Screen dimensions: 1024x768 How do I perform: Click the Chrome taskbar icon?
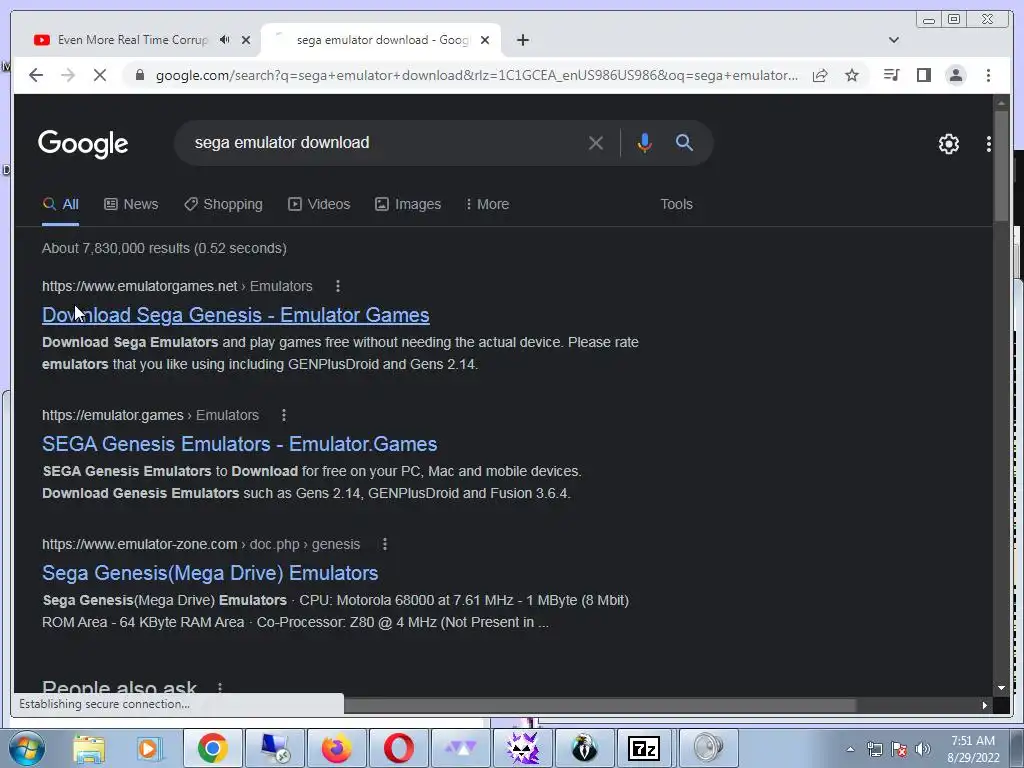pos(212,748)
